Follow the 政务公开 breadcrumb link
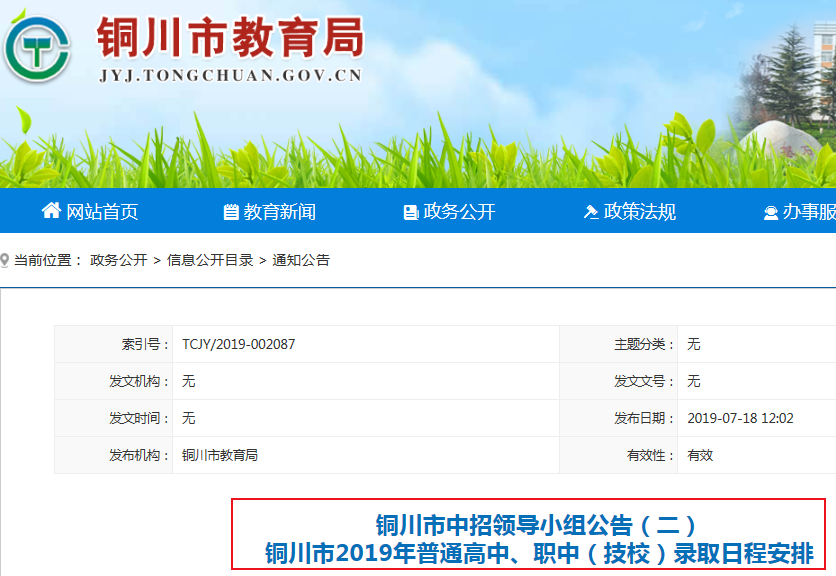The width and height of the screenshot is (836, 576). point(118,260)
